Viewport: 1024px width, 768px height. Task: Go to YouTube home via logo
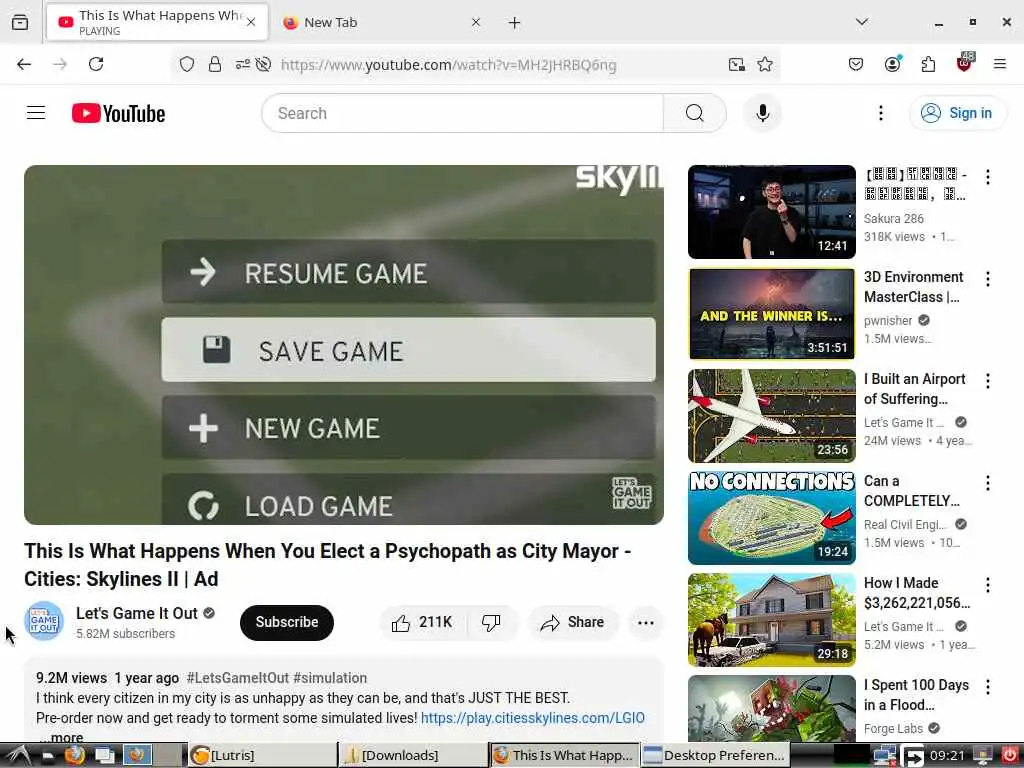point(118,114)
